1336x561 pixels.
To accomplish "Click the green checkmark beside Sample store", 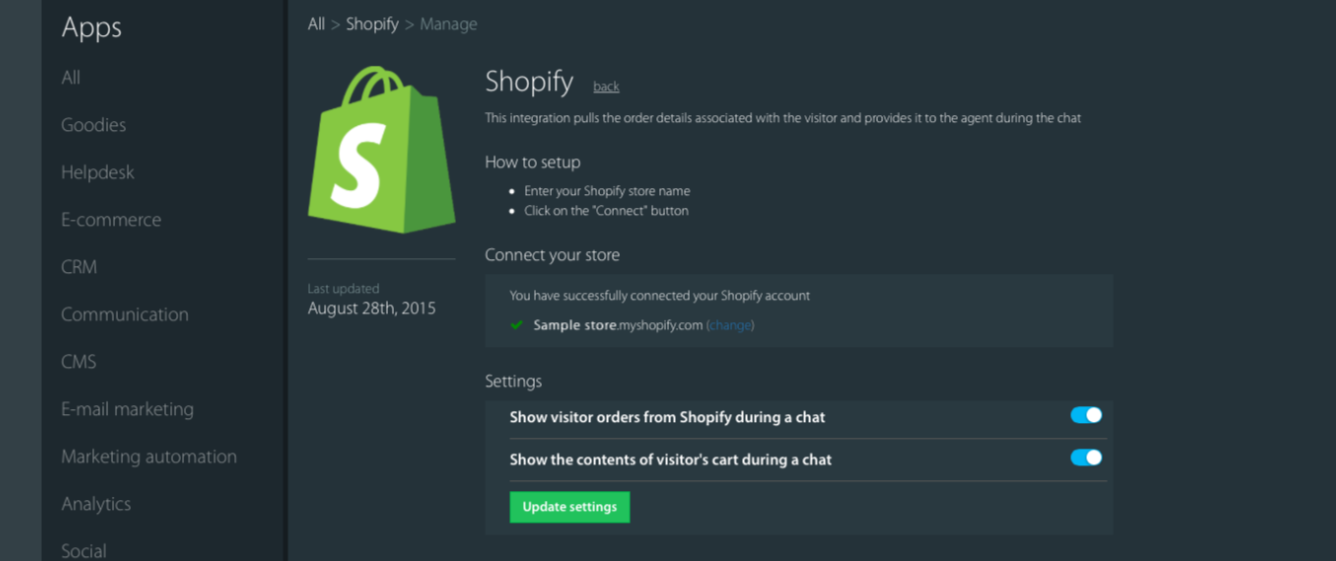I will pos(517,325).
